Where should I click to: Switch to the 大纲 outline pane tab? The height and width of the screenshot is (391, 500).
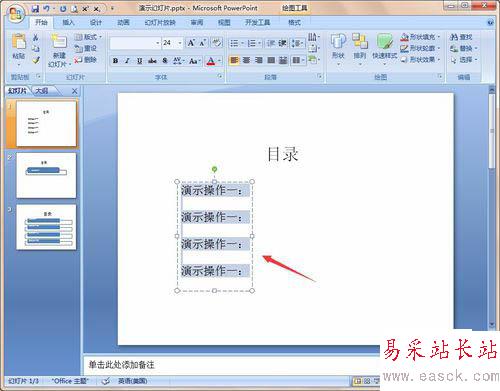pos(42,91)
